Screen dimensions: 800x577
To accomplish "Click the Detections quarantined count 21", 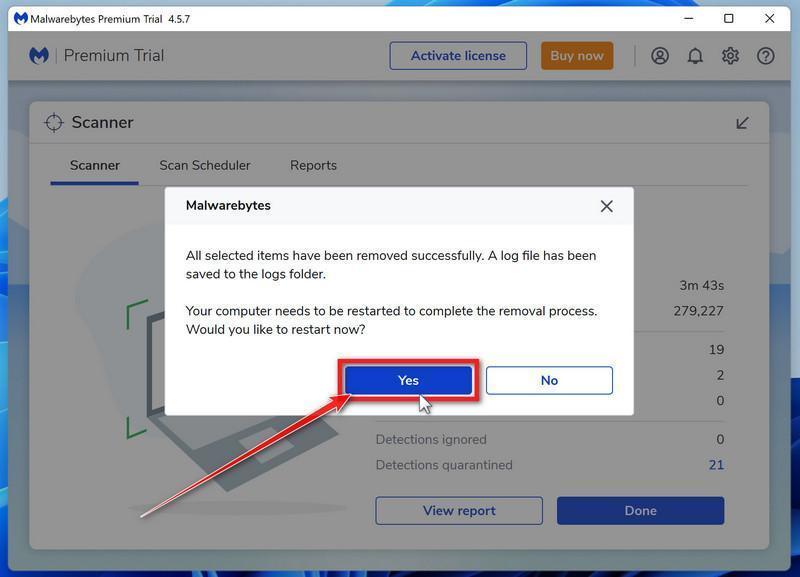I will pyautogui.click(x=716, y=465).
